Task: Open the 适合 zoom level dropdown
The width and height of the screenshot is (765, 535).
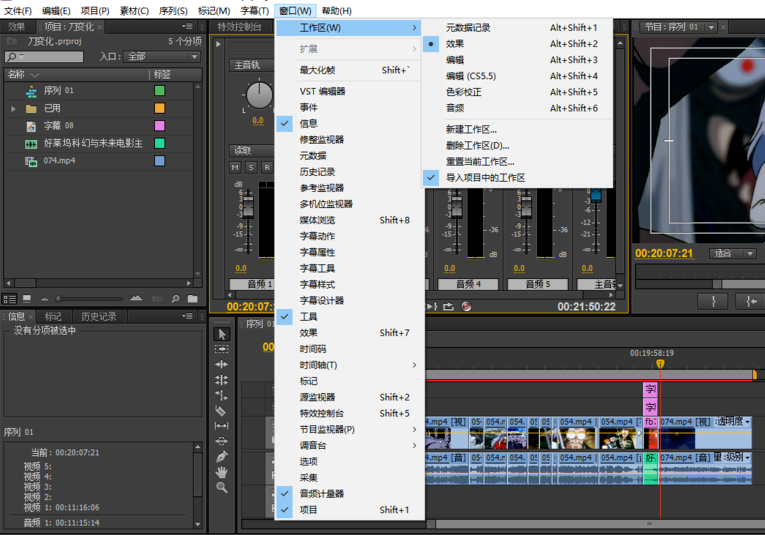Action: 733,253
